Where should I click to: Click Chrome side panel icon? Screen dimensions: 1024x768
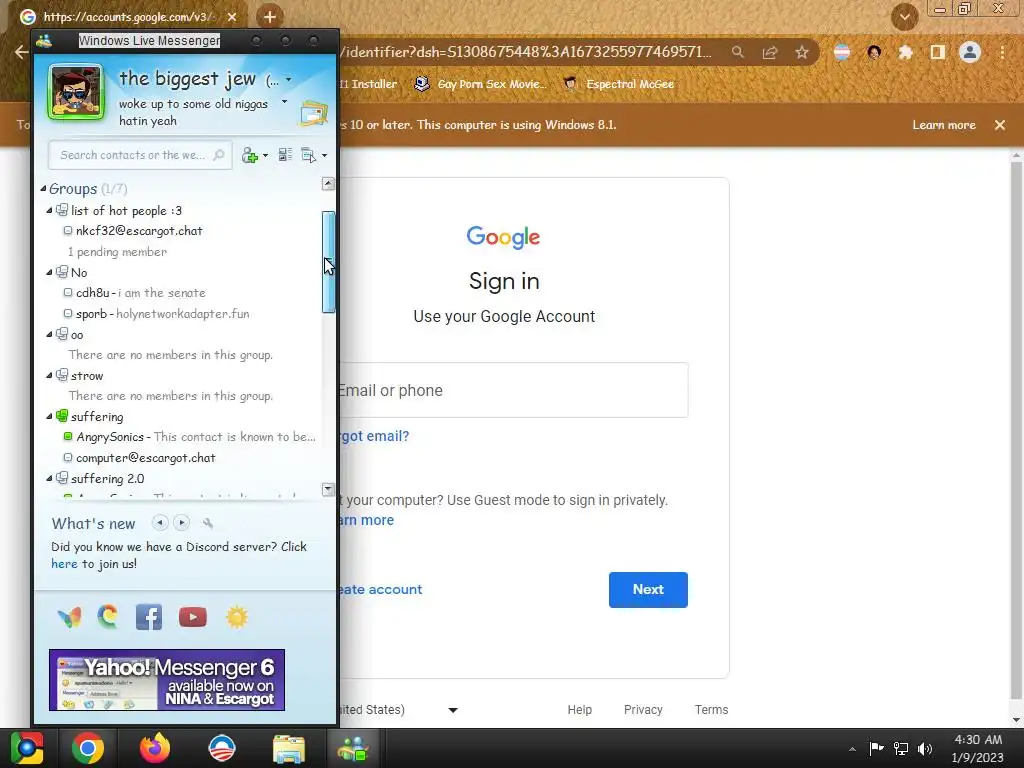point(938,52)
